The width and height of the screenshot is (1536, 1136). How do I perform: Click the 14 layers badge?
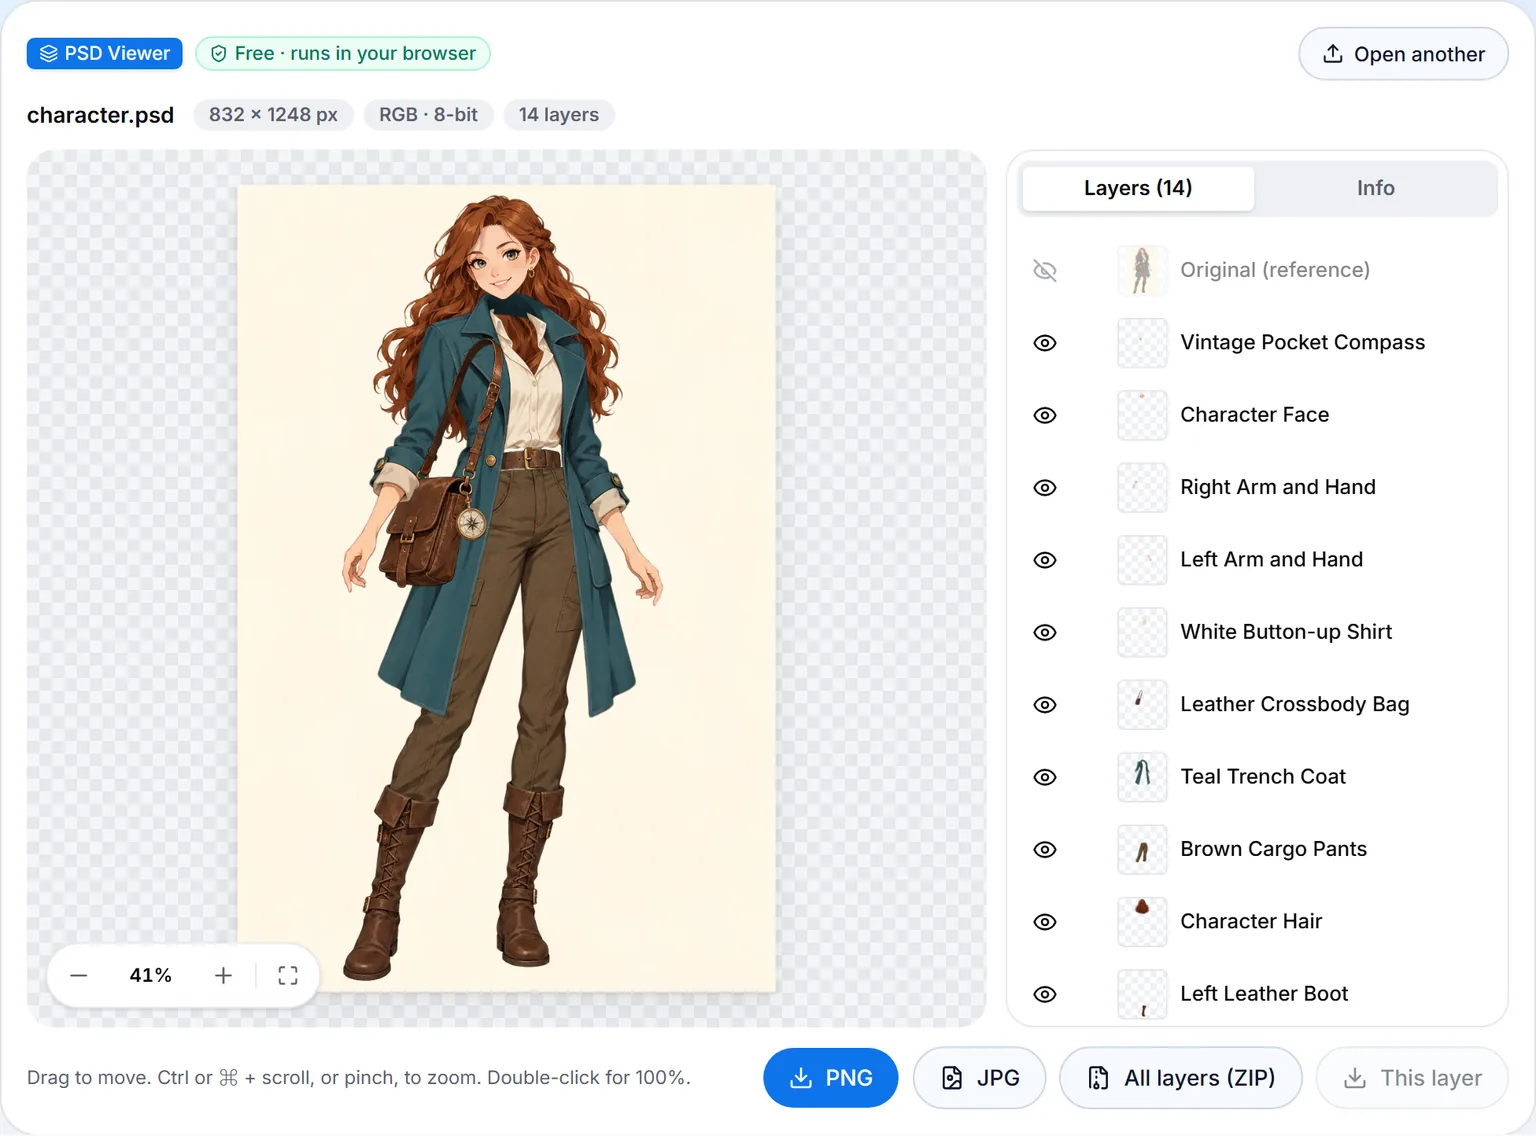point(559,115)
